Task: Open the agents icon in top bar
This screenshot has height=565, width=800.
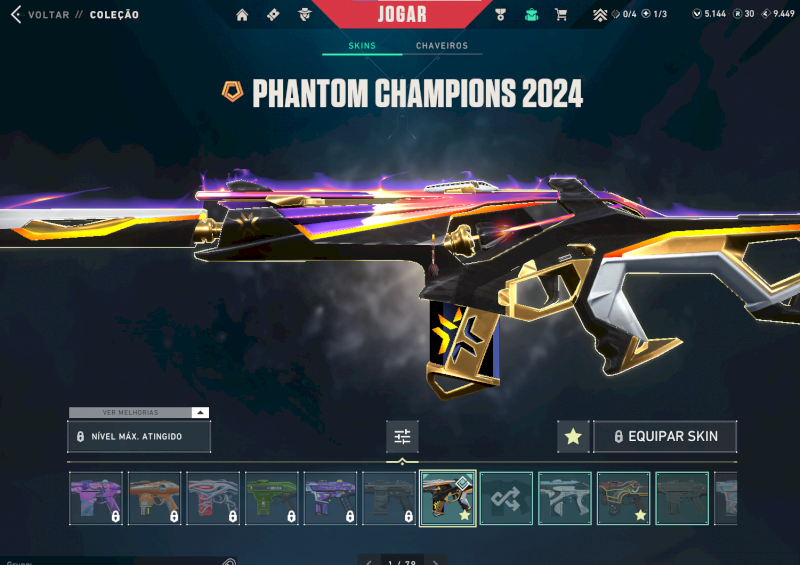Action: click(305, 15)
